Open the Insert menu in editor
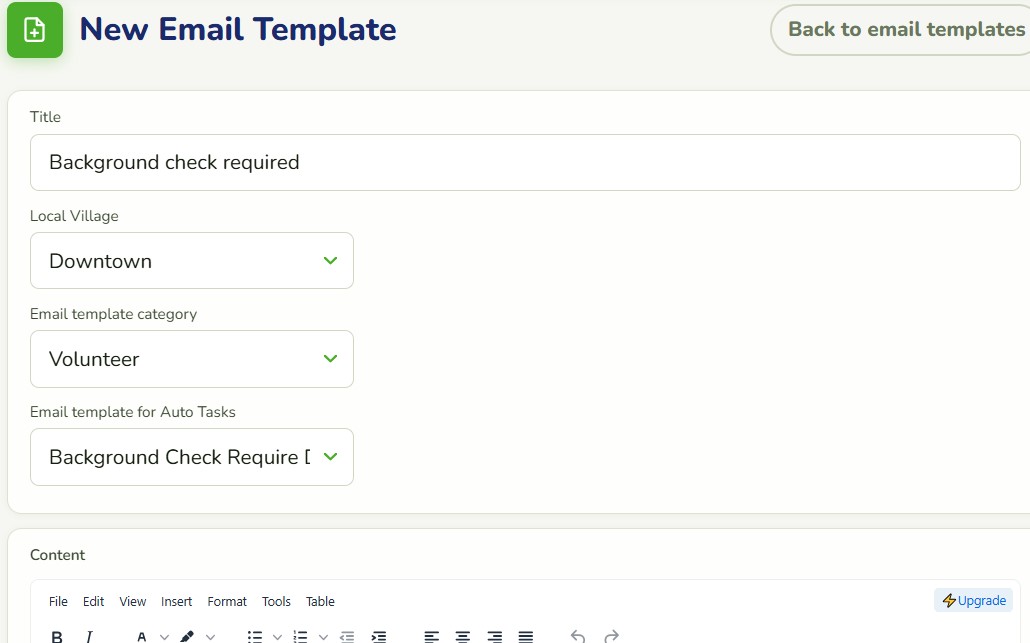Image resolution: width=1030 pixels, height=643 pixels. [177, 602]
